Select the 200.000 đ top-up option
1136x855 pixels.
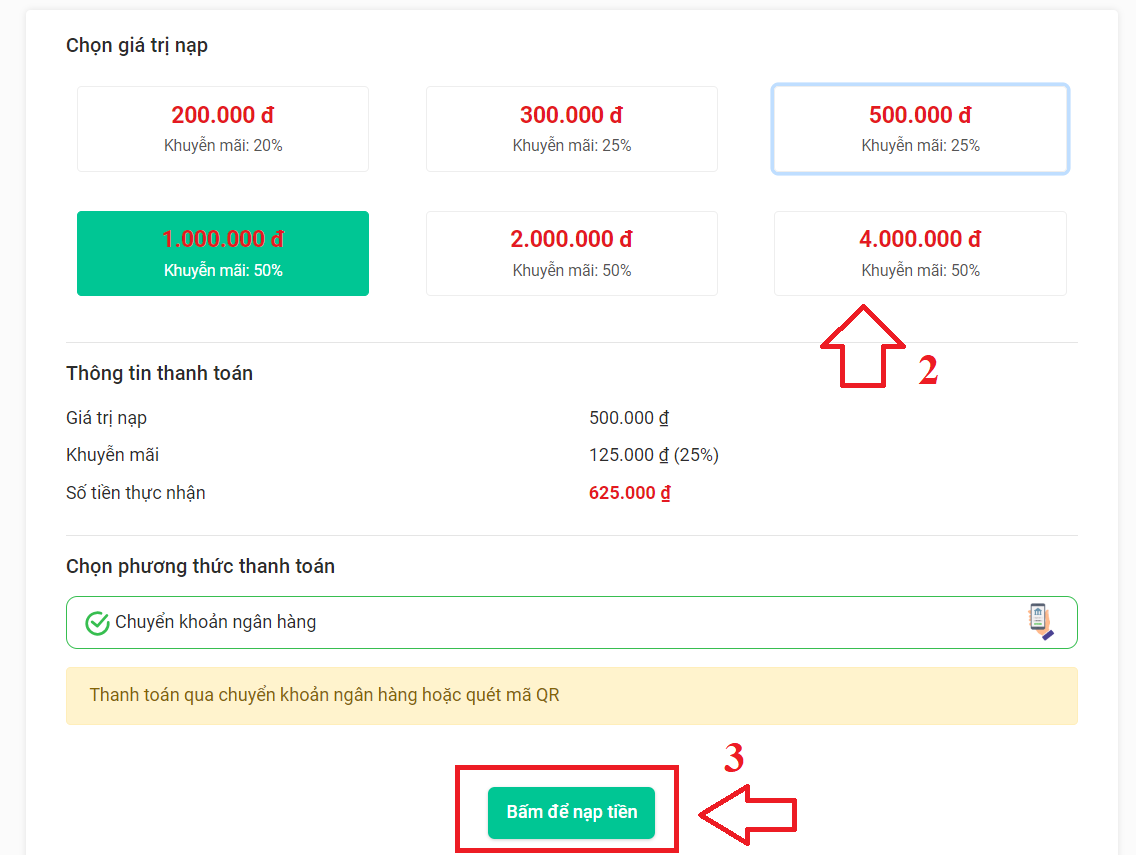pos(223,129)
